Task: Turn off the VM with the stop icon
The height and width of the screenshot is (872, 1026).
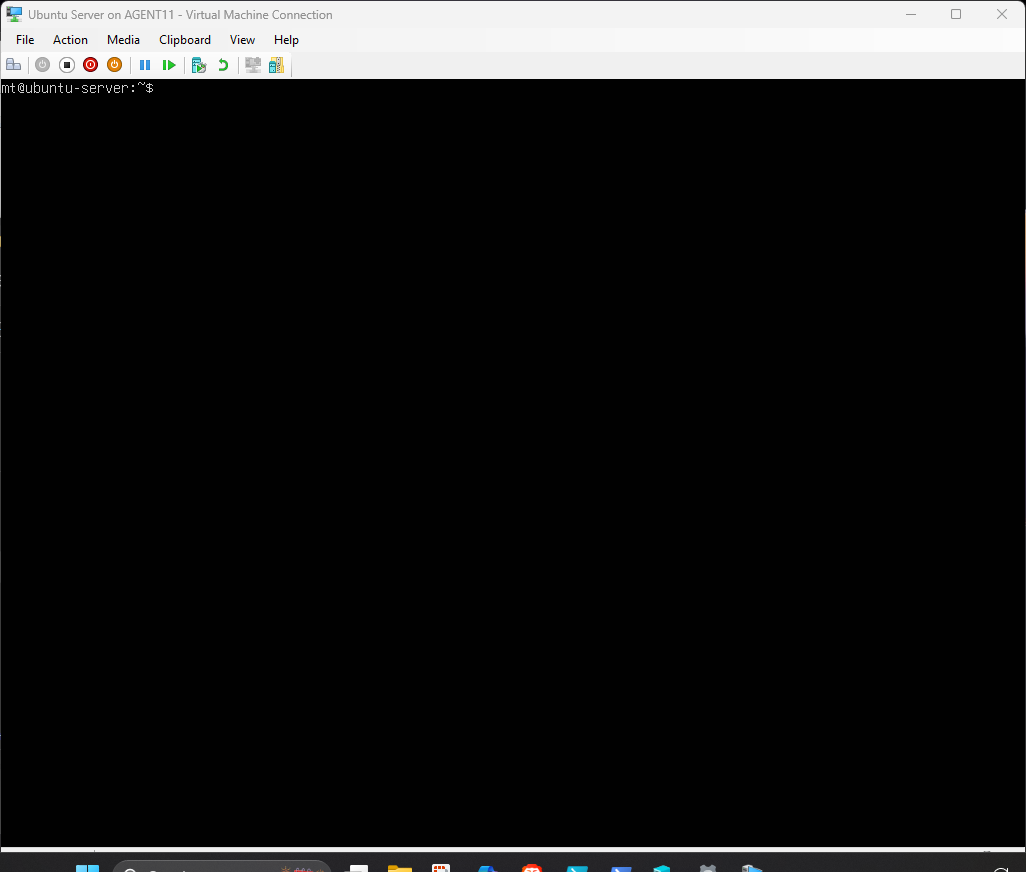Action: pos(67,65)
